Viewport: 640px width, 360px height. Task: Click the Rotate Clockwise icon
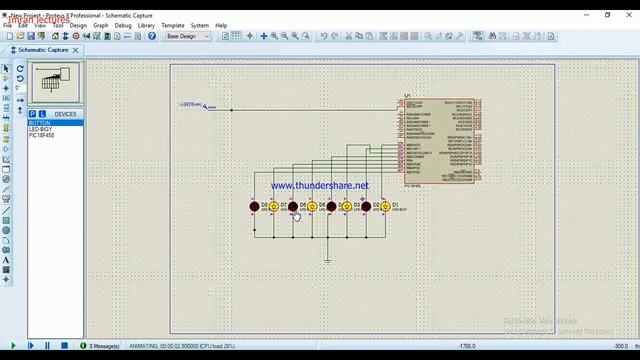[x=20, y=69]
